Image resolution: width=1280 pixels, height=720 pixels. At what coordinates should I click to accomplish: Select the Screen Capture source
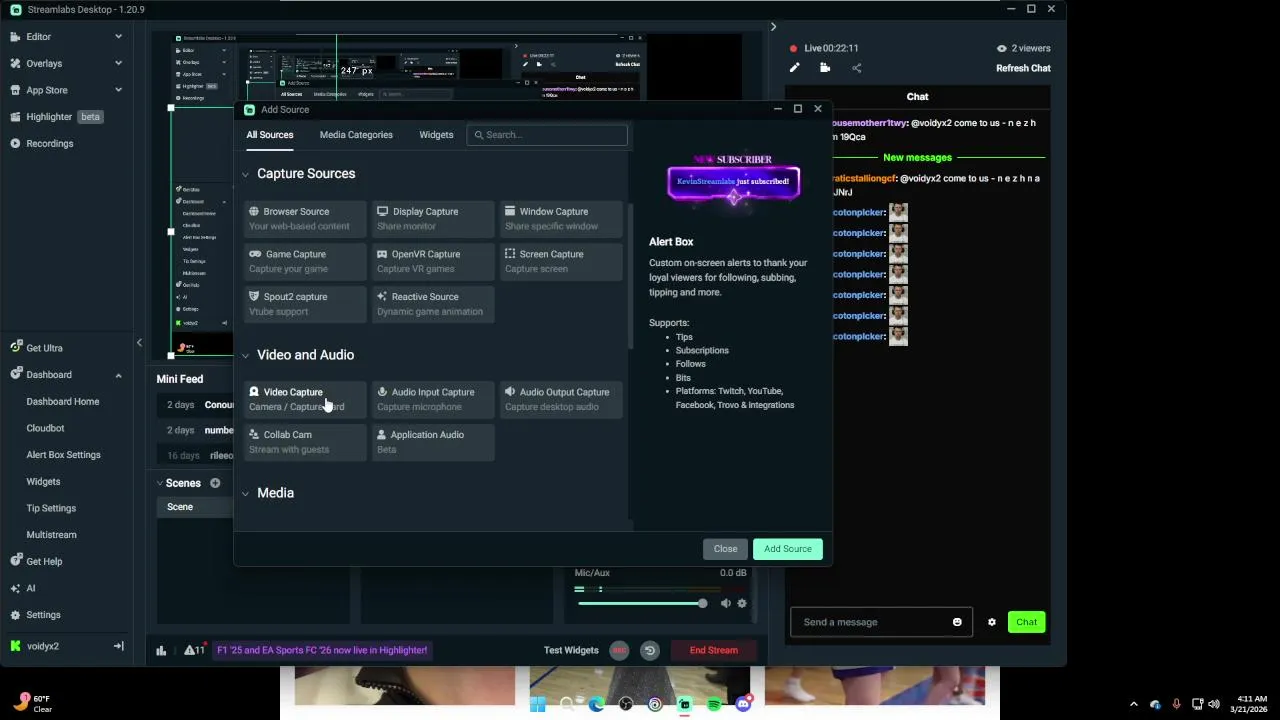pyautogui.click(x=561, y=261)
